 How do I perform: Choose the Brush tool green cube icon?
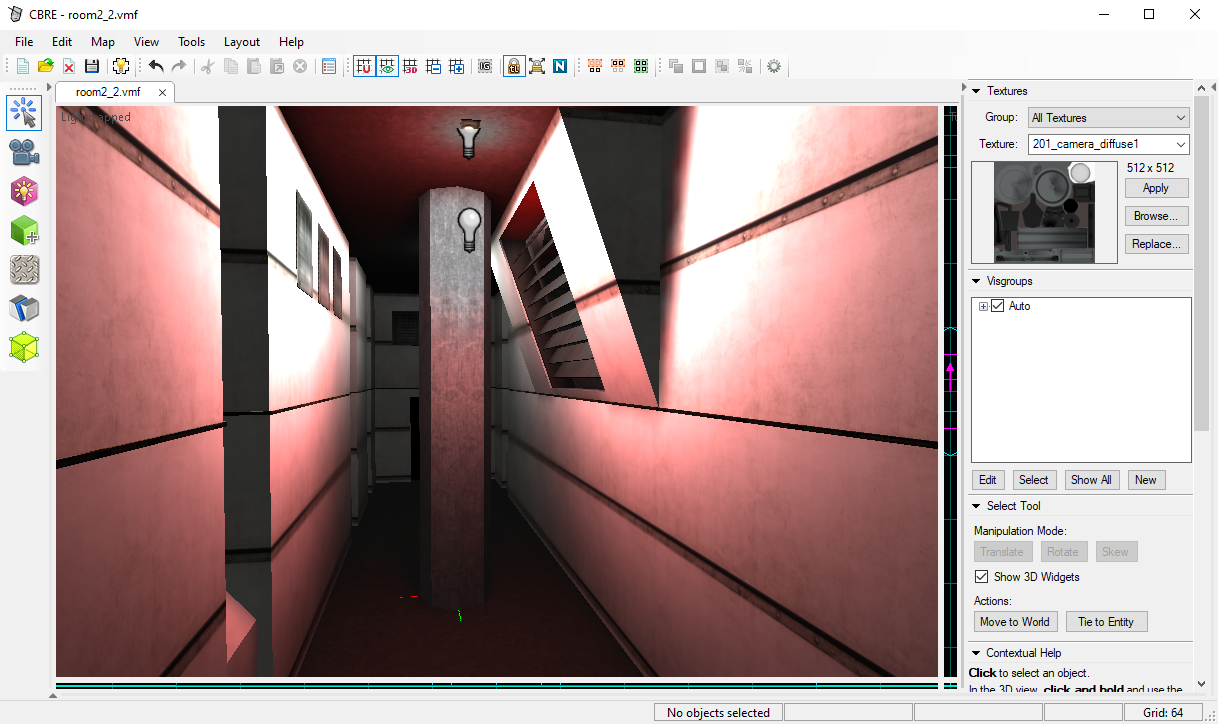click(24, 231)
